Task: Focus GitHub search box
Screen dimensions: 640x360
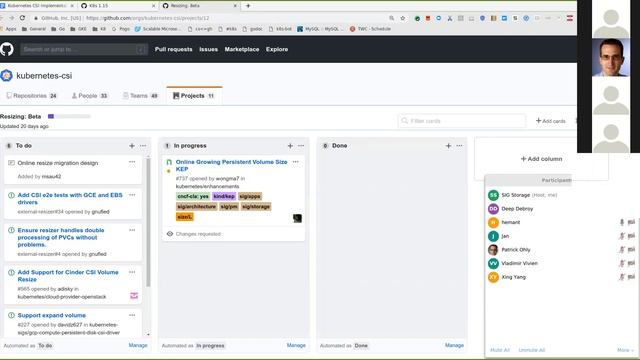Action: tap(84, 49)
